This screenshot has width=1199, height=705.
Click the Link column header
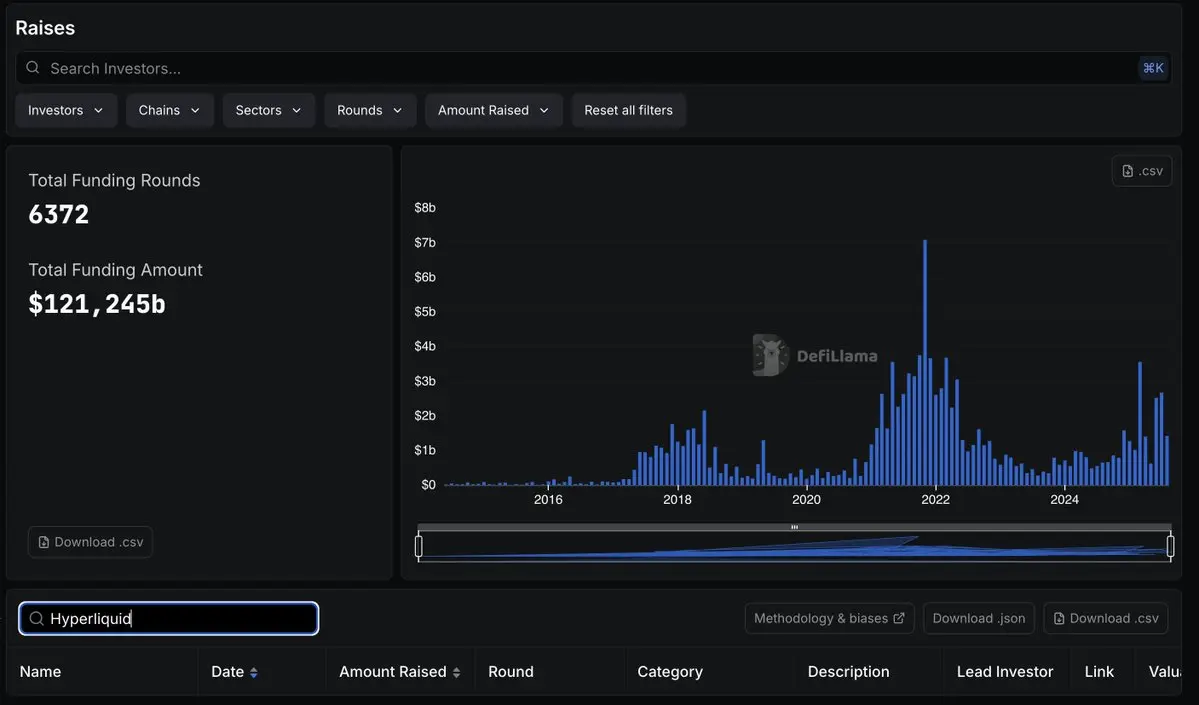1099,671
